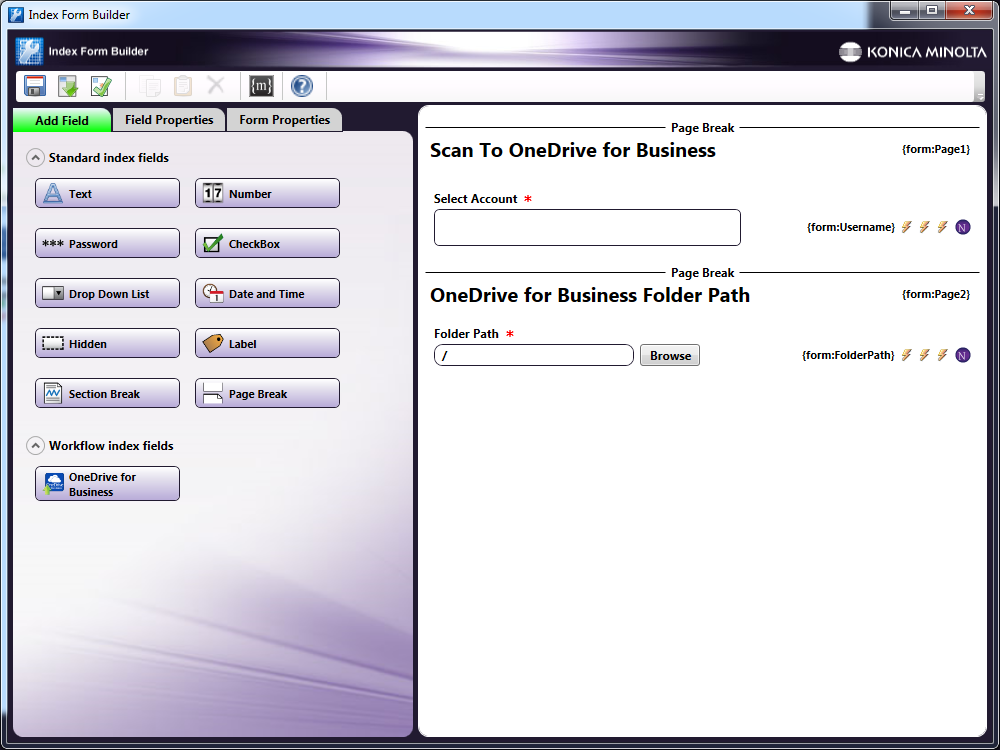Viewport: 1000px width, 750px height.
Task: Click the green arrow import icon in toolbar
Action: click(x=68, y=85)
